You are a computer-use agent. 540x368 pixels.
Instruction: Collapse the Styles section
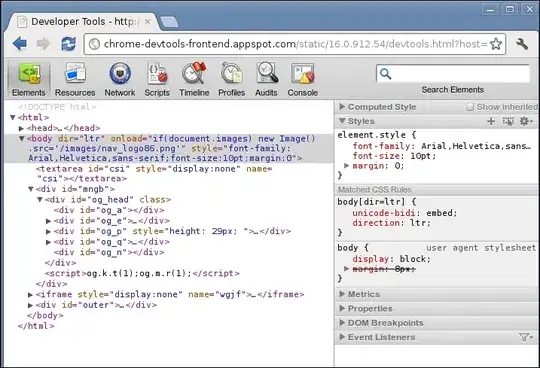[342, 121]
